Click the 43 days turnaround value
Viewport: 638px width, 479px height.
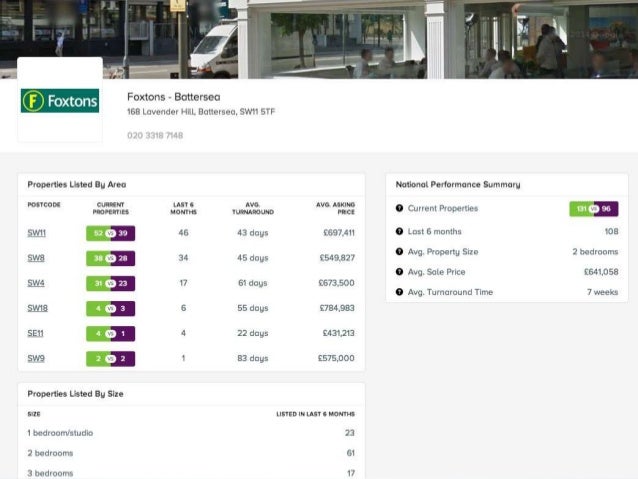(x=253, y=233)
